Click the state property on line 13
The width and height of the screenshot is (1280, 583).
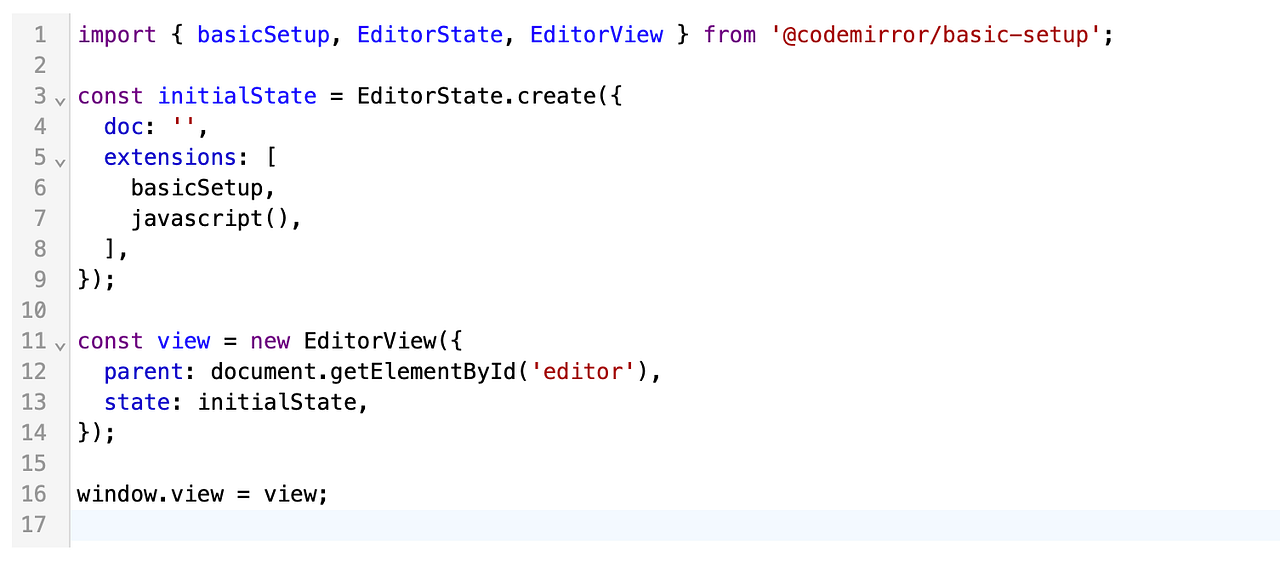click(x=136, y=402)
